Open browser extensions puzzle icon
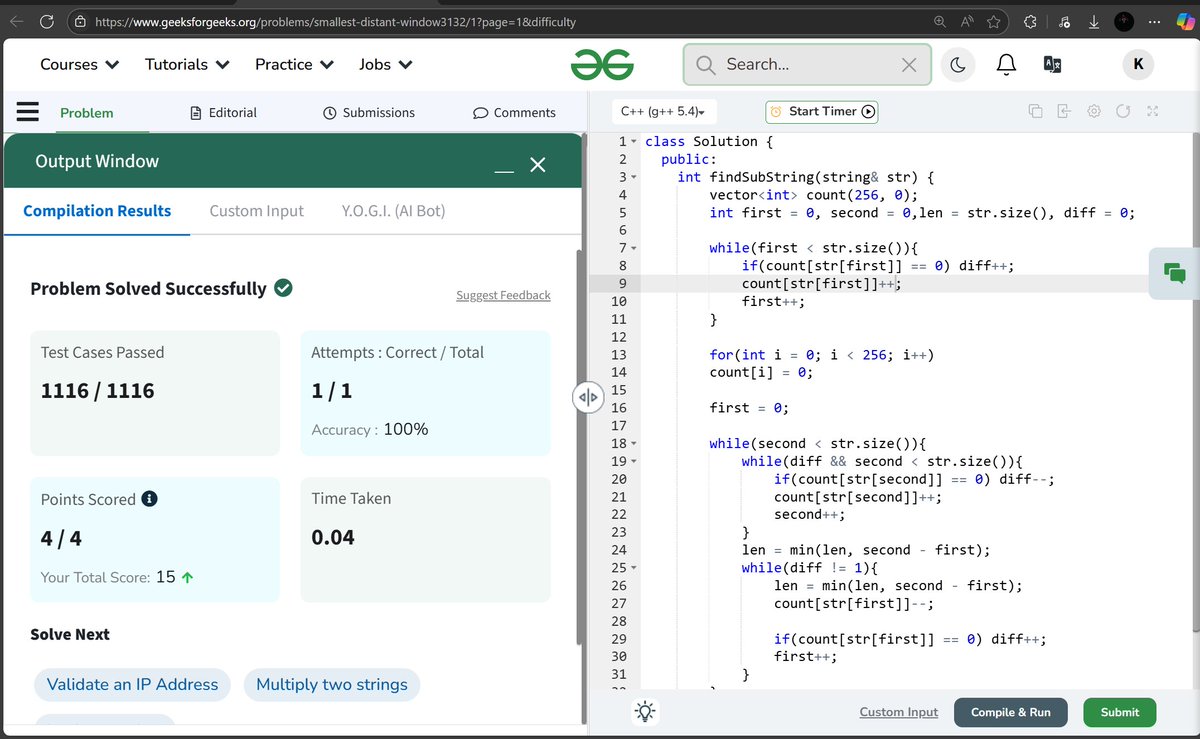 tap(1031, 21)
